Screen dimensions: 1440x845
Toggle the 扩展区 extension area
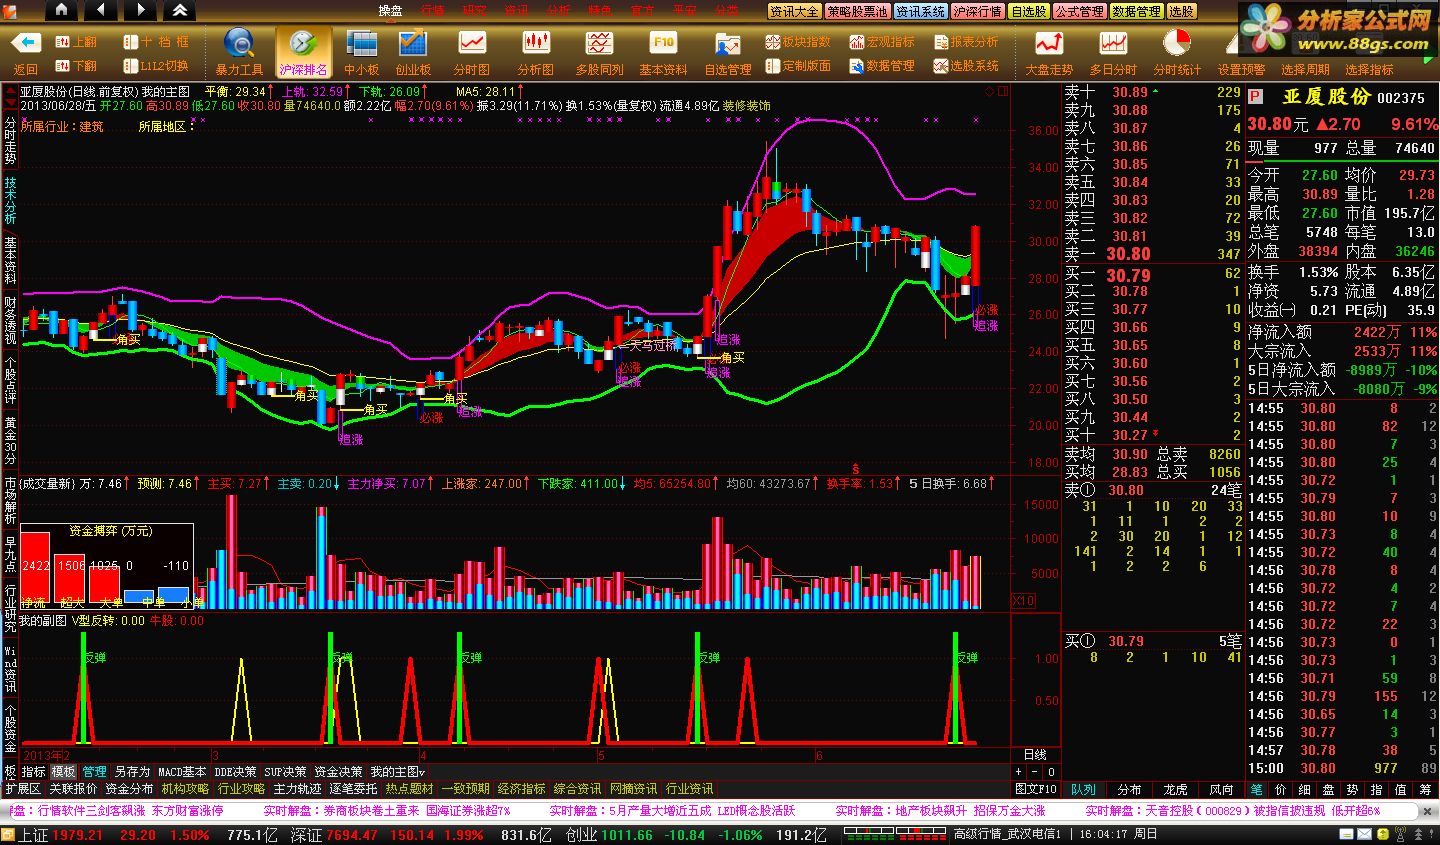tap(23, 789)
